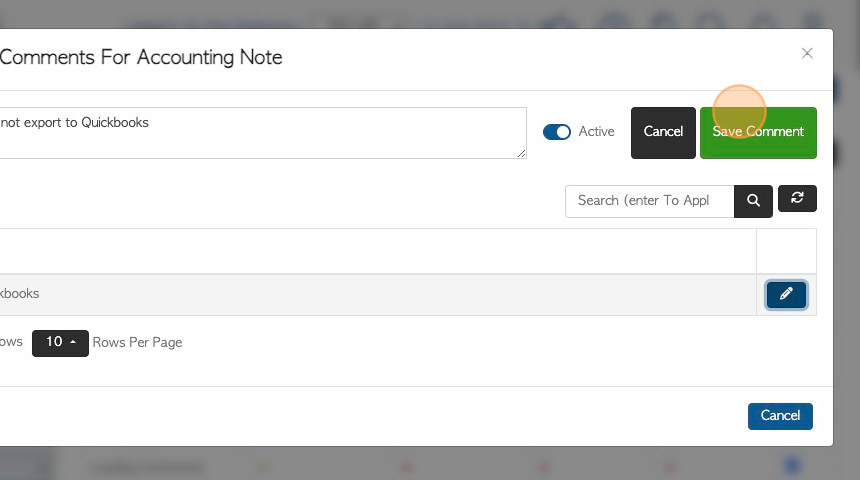Toggle the Active switch off
The height and width of the screenshot is (480, 860).
tap(557, 132)
